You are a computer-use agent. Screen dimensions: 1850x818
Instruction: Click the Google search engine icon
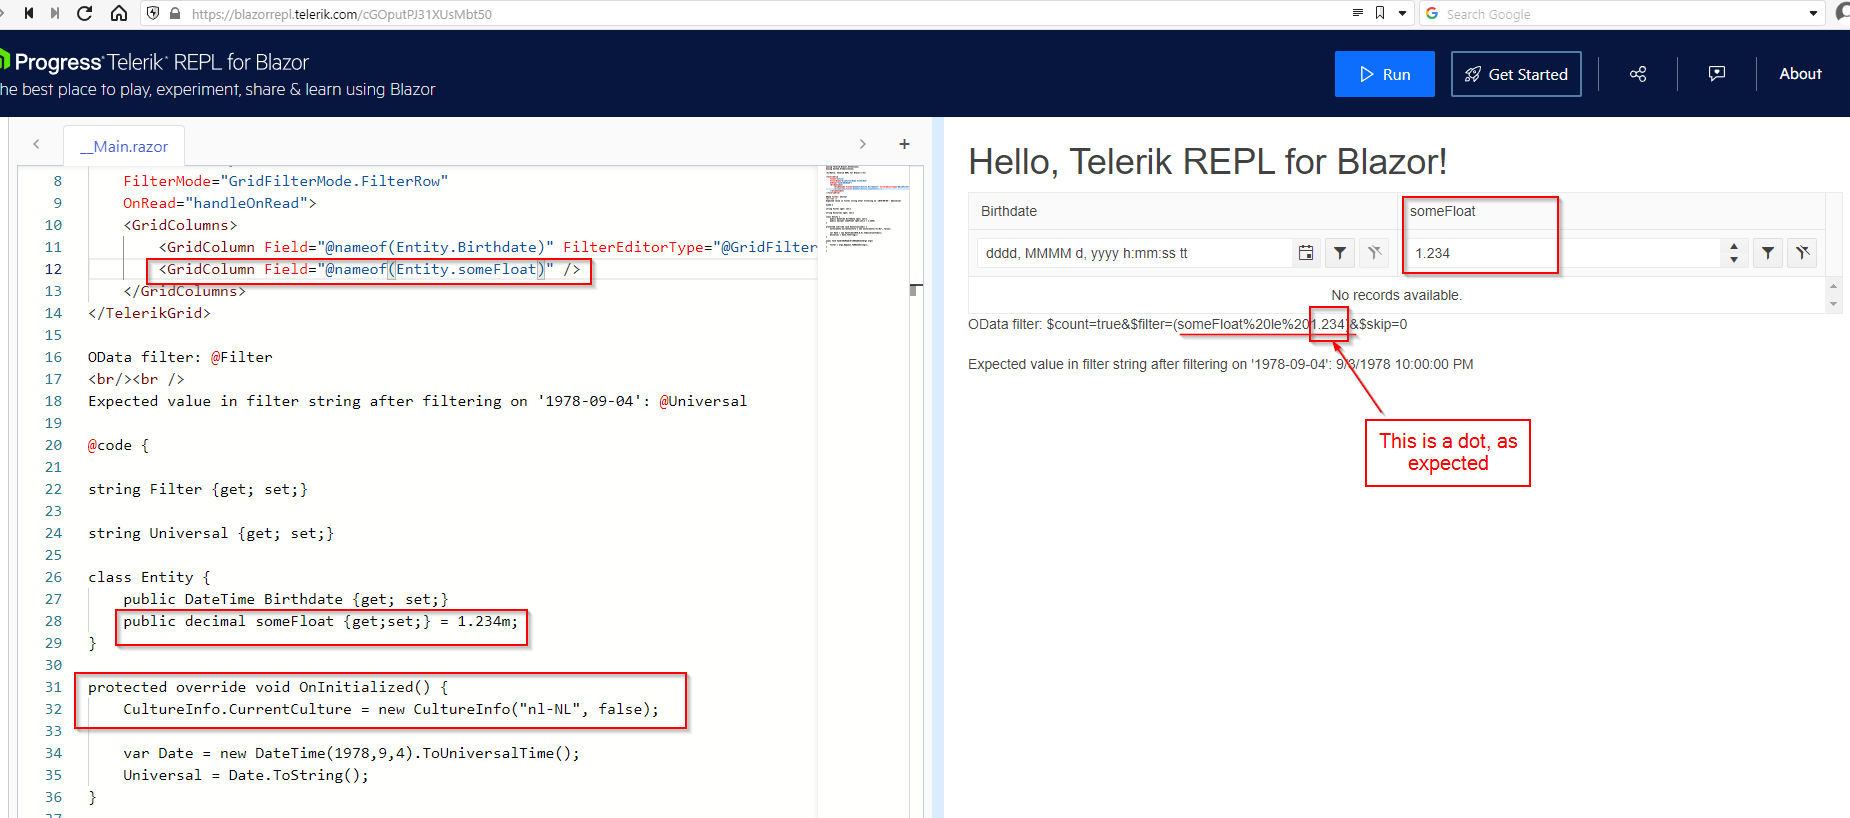point(1432,13)
